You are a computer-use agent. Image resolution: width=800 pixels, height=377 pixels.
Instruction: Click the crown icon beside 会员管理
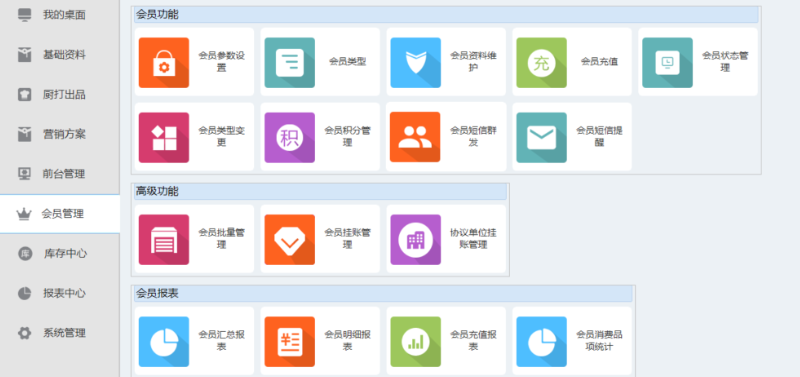tap(24, 214)
